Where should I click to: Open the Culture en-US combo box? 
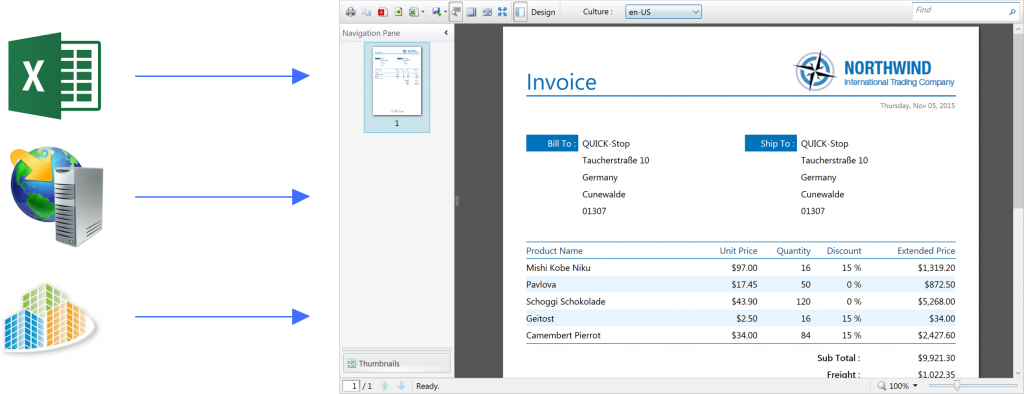[663, 12]
